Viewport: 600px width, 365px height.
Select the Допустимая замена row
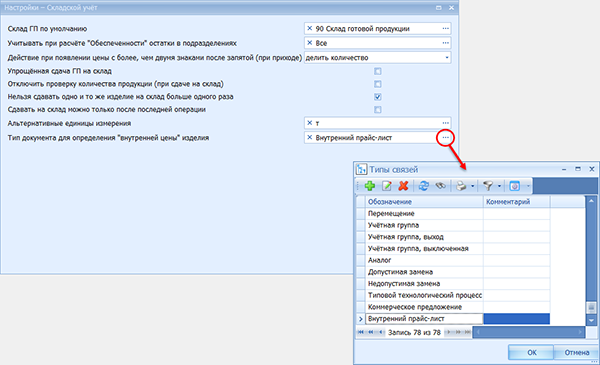point(424,272)
